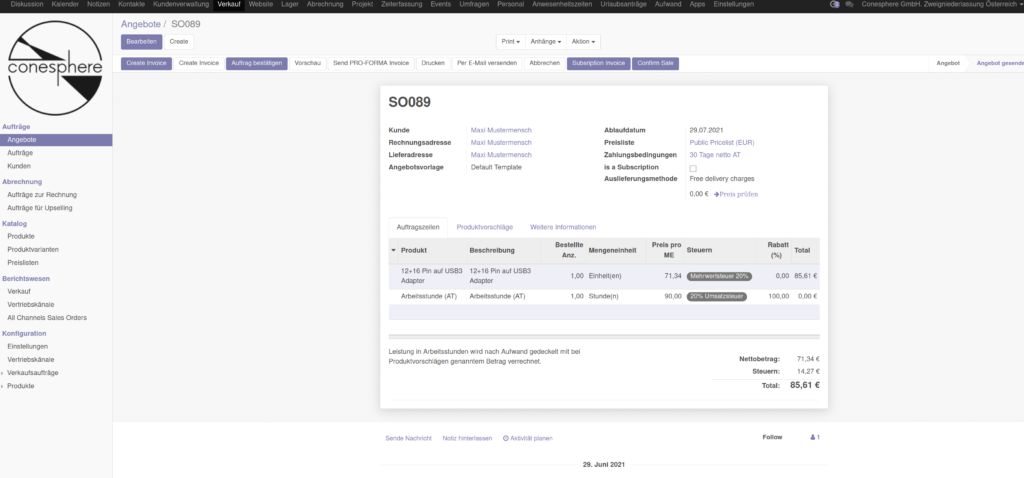Click the arrow icon beside Preis prüfen
This screenshot has height=478, width=1024.
point(716,195)
